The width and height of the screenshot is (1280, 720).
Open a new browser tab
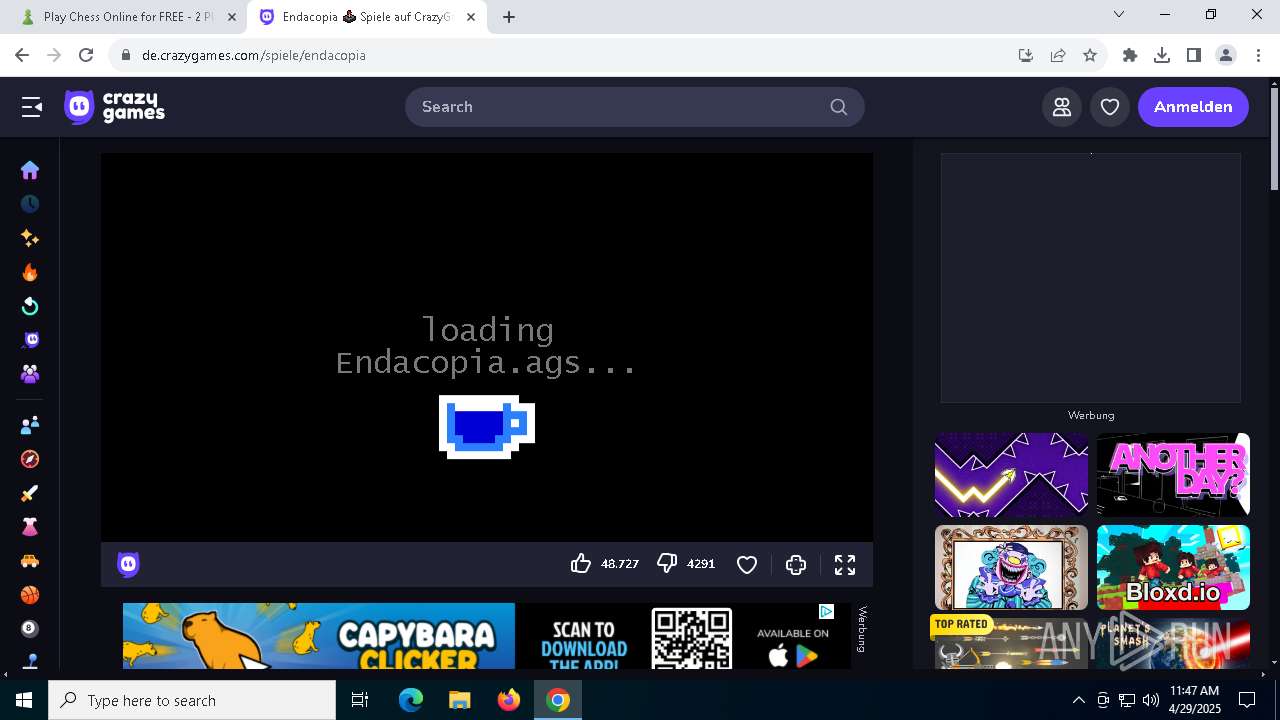(509, 17)
